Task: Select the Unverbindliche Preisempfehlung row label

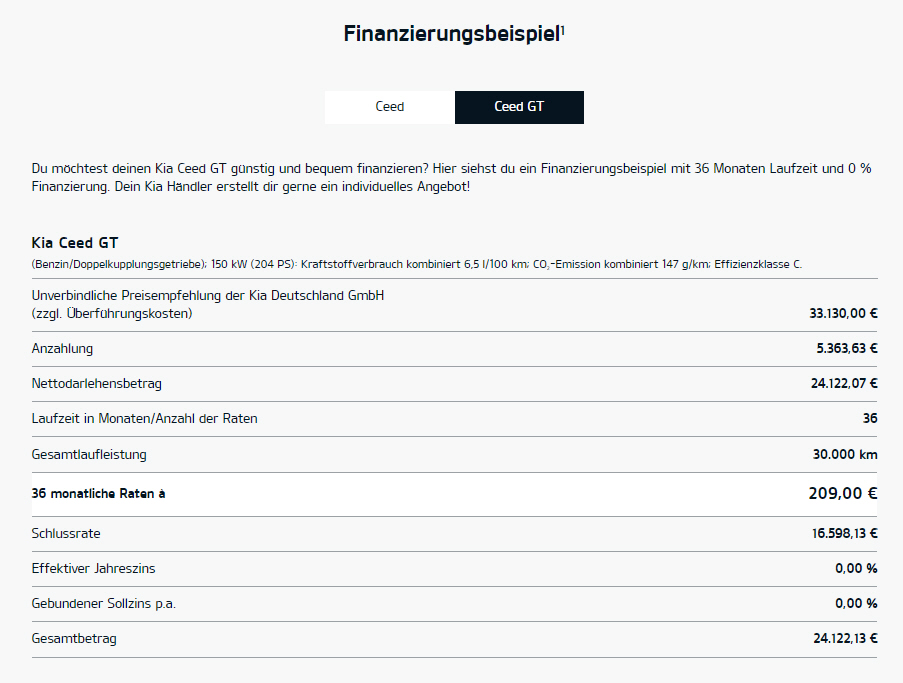Action: 208,304
